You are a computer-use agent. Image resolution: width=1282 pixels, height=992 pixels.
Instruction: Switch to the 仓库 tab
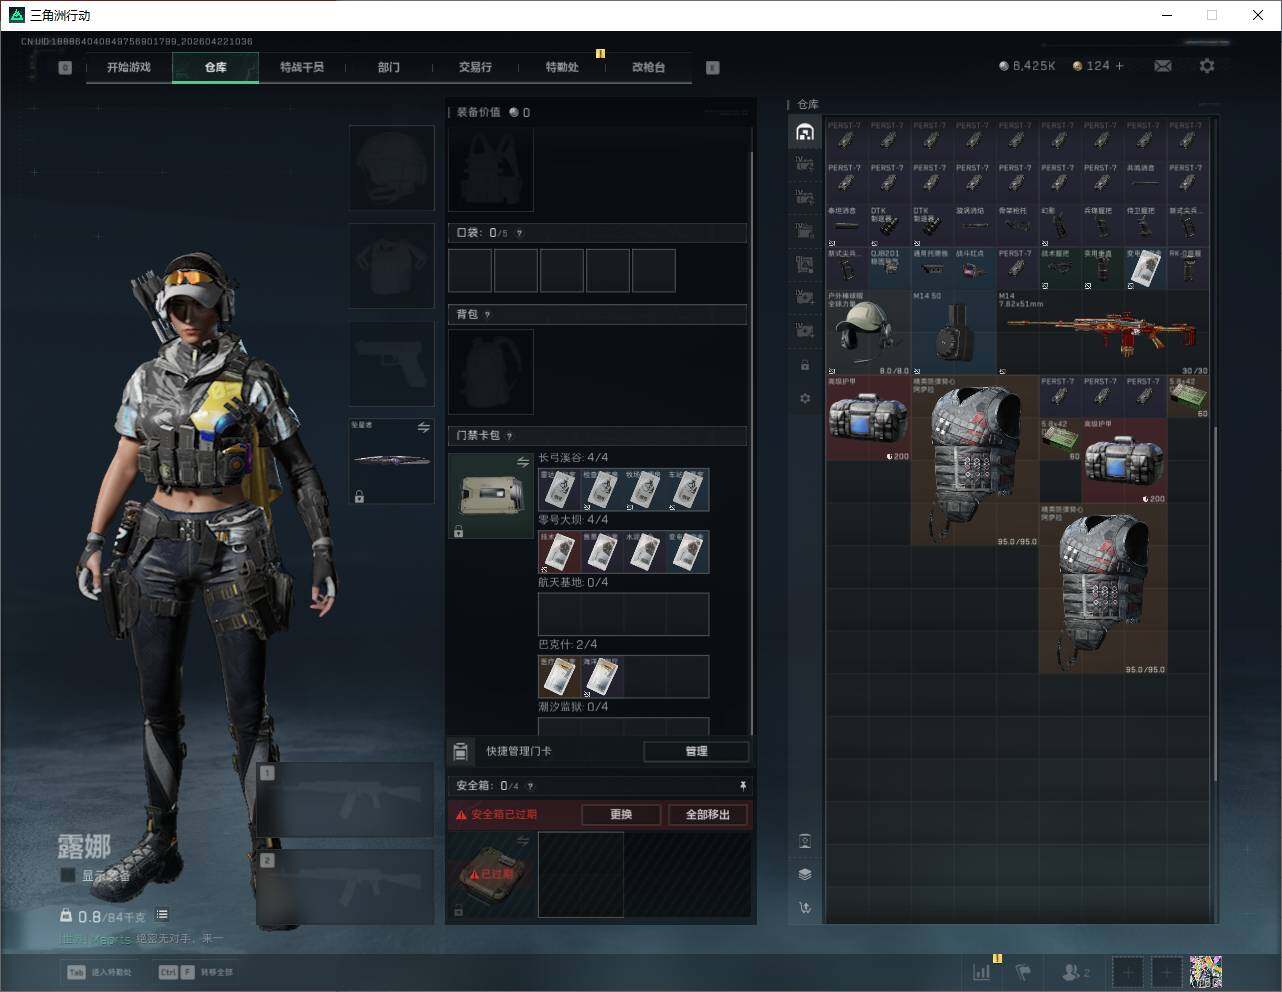click(x=216, y=67)
